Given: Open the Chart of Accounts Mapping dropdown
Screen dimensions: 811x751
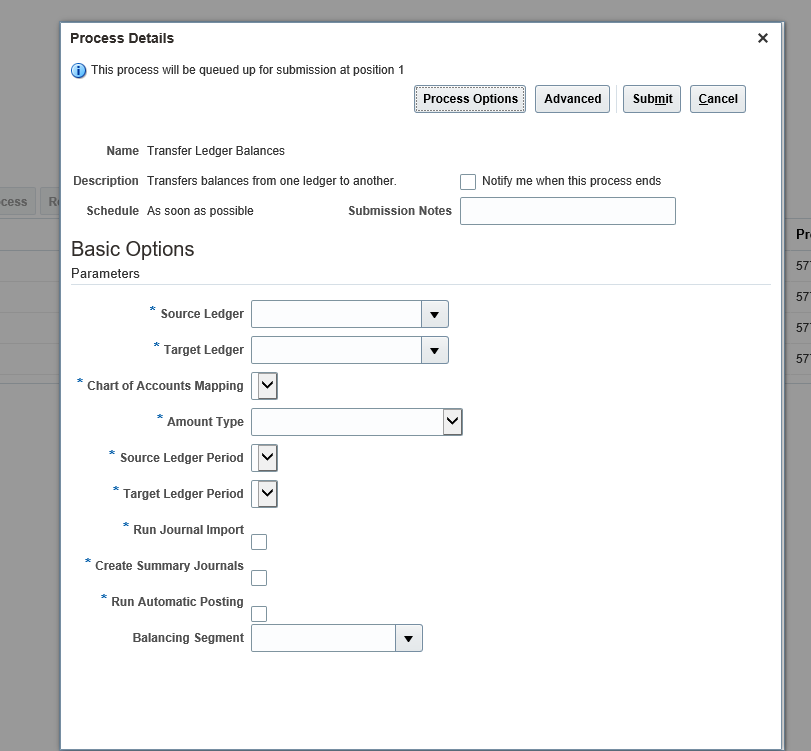Looking at the screenshot, I should coord(265,386).
